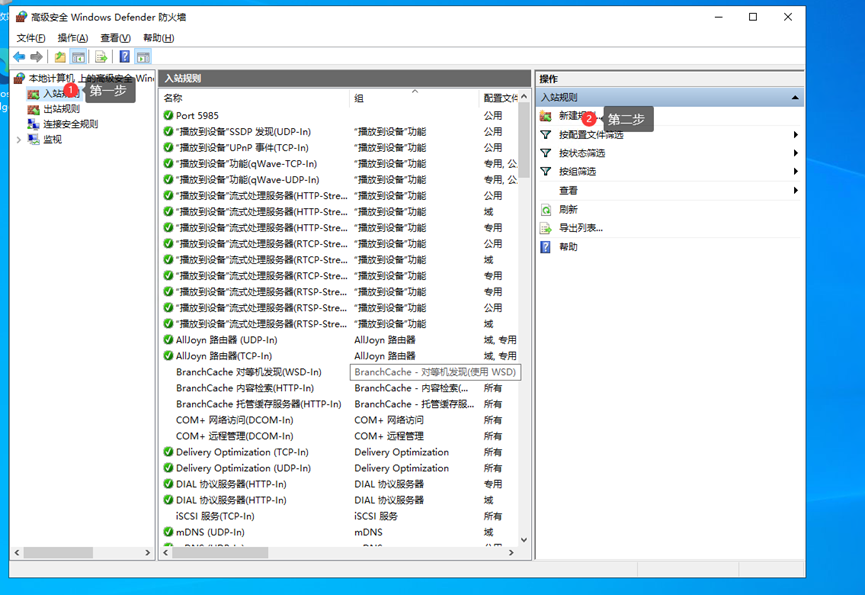Click the rules list vertical scroll up arrow
This screenshot has width=865, height=595.
(x=524, y=97)
